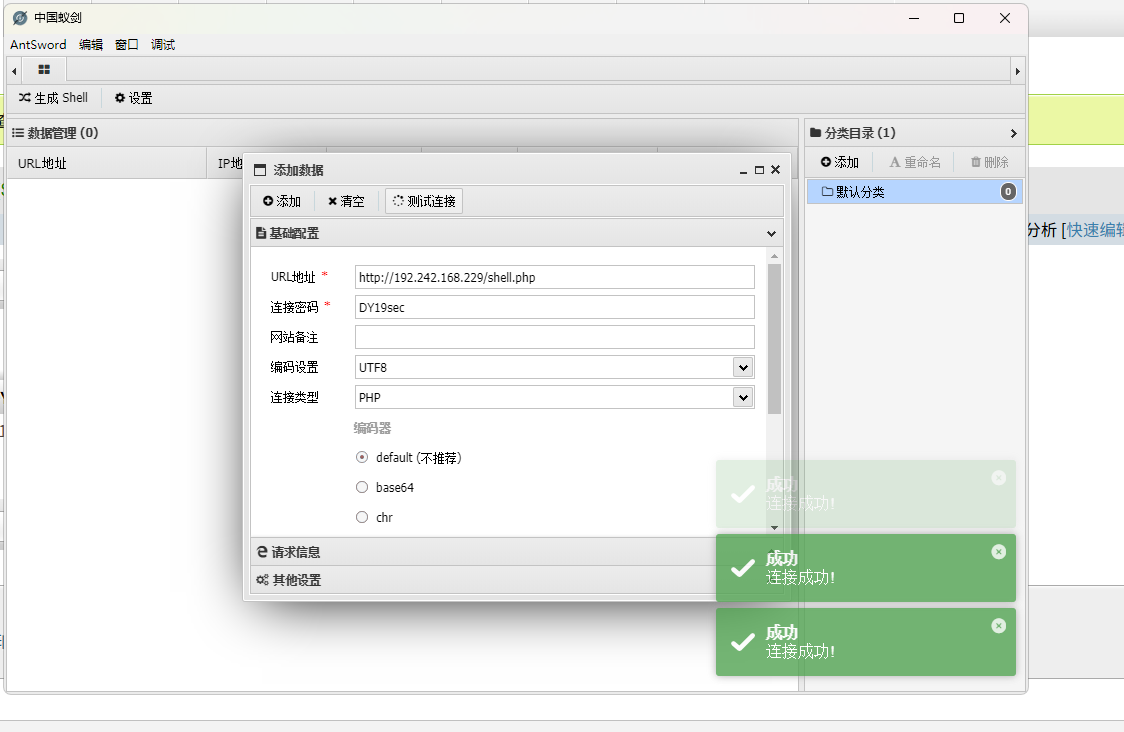The width and height of the screenshot is (1124, 732).
Task: Collapse the 基础配置 section chevron
Action: 771,234
